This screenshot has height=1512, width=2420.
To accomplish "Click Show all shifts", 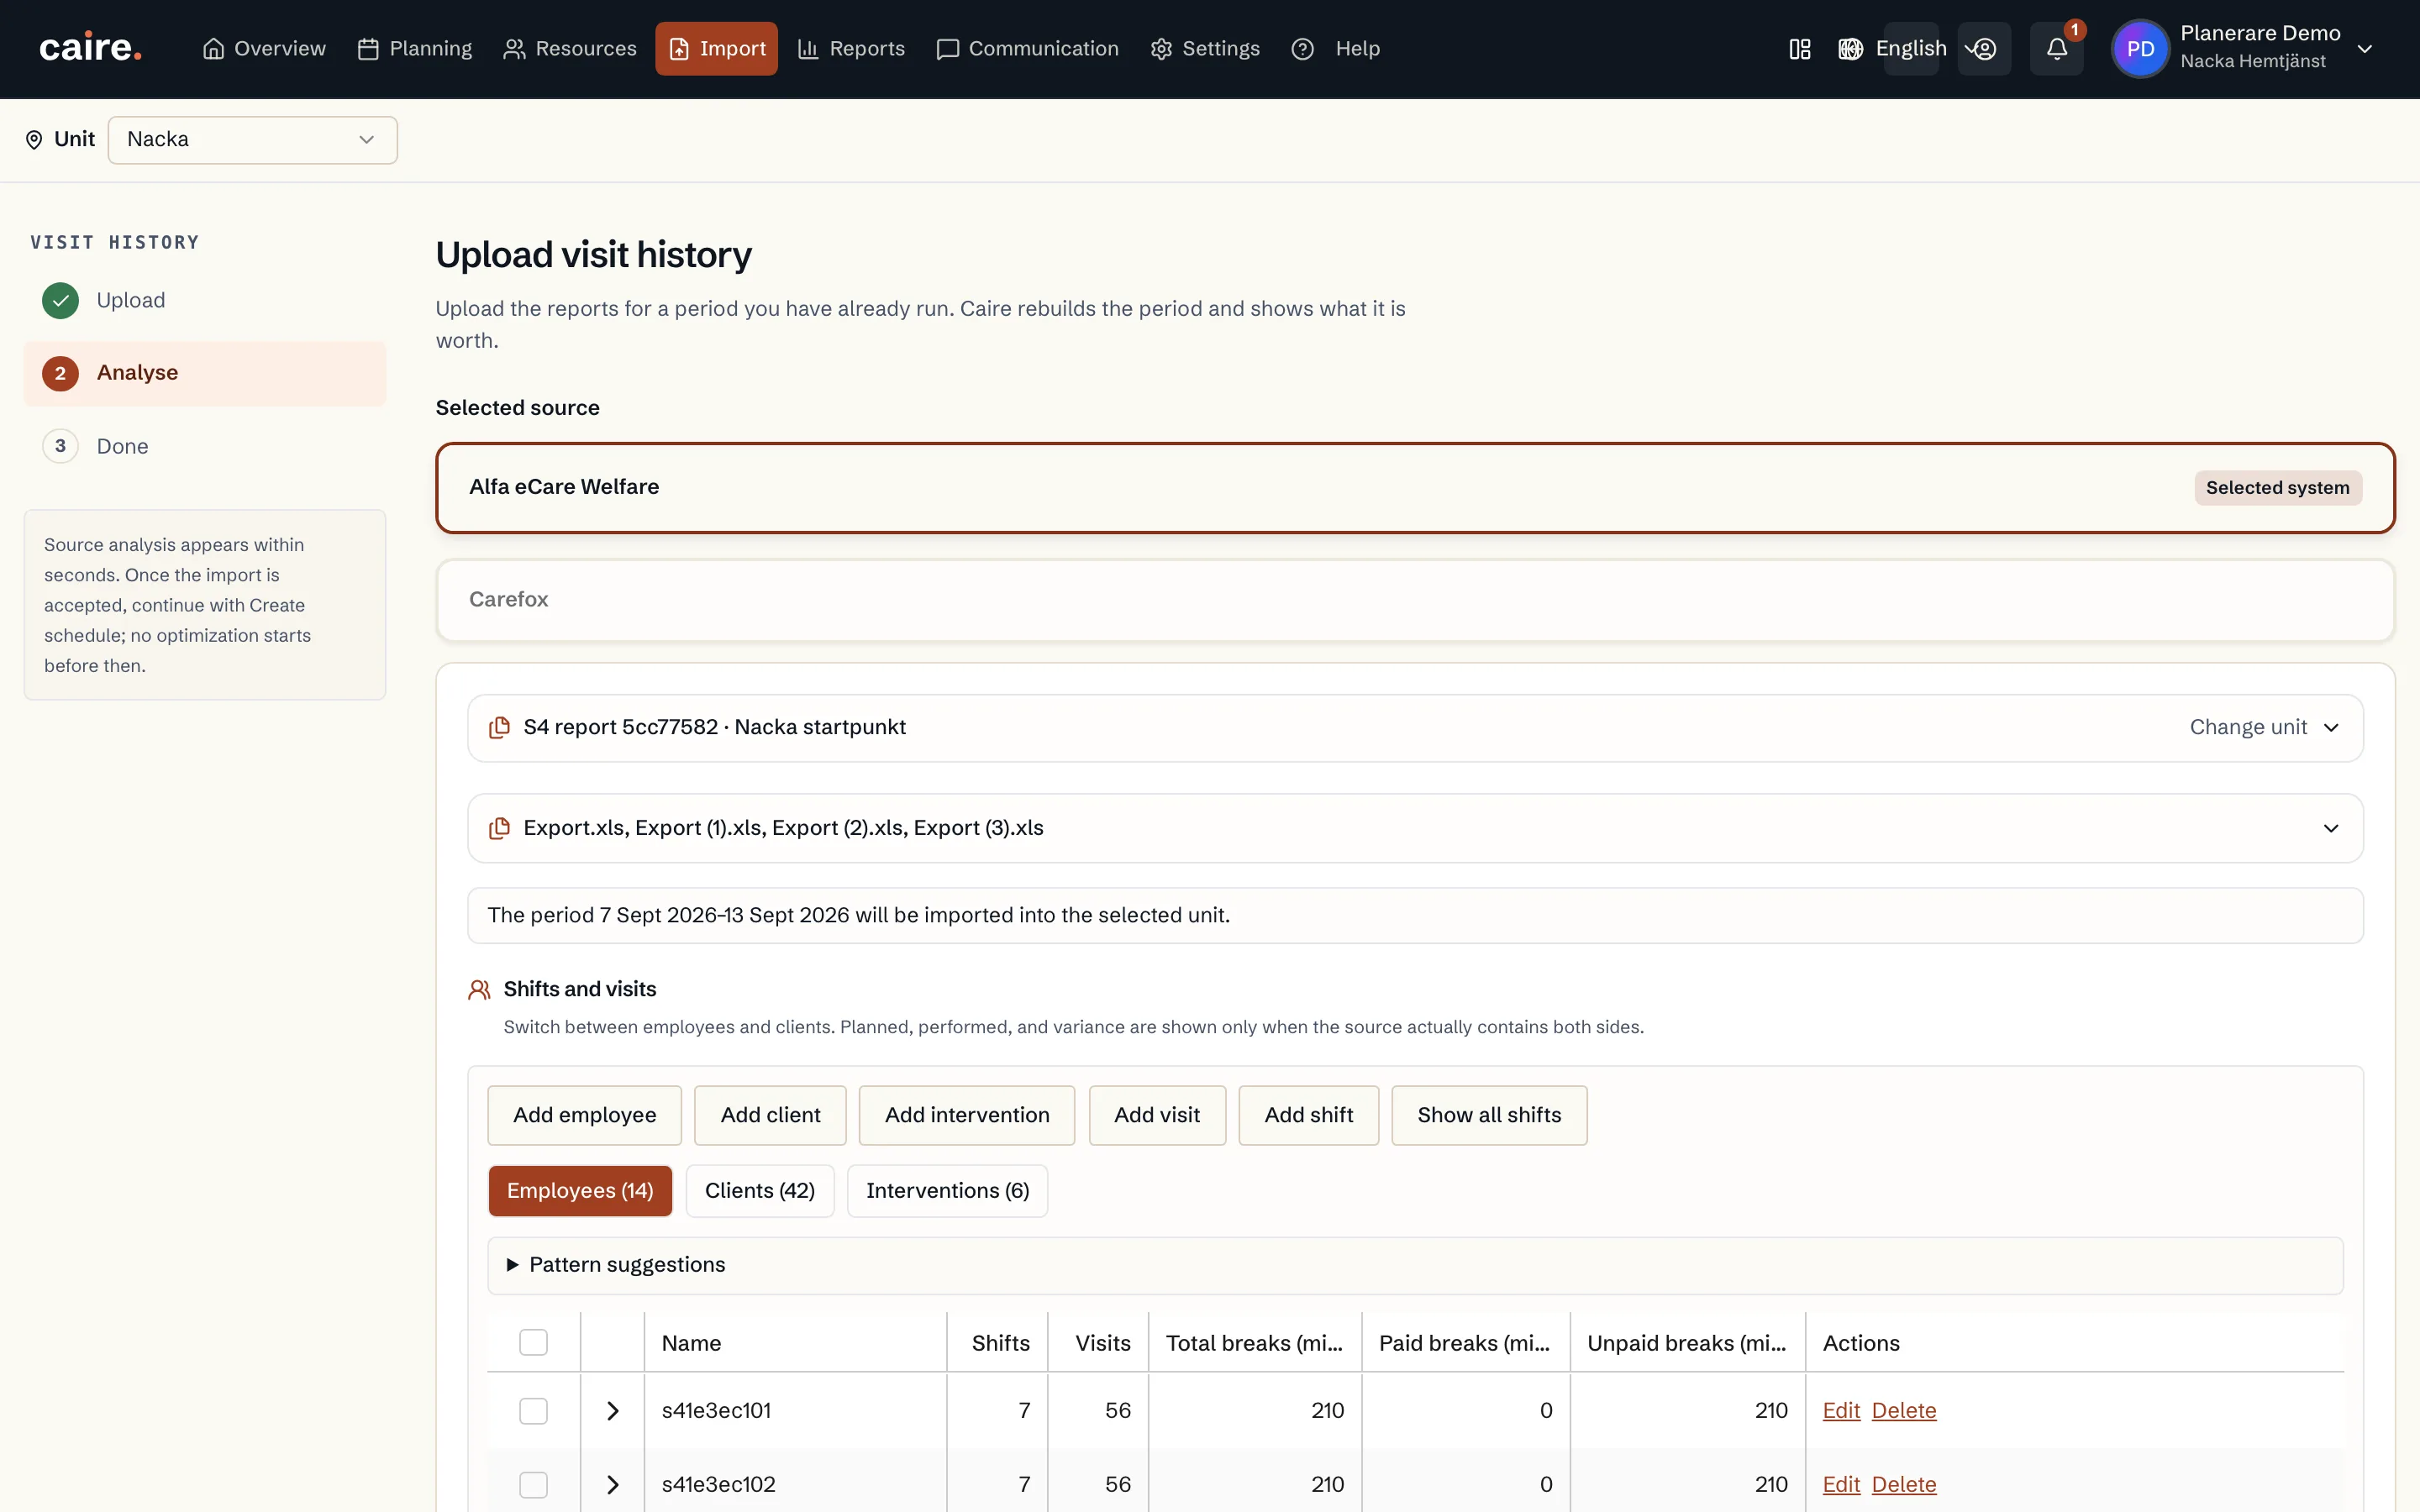I will 1489,1115.
